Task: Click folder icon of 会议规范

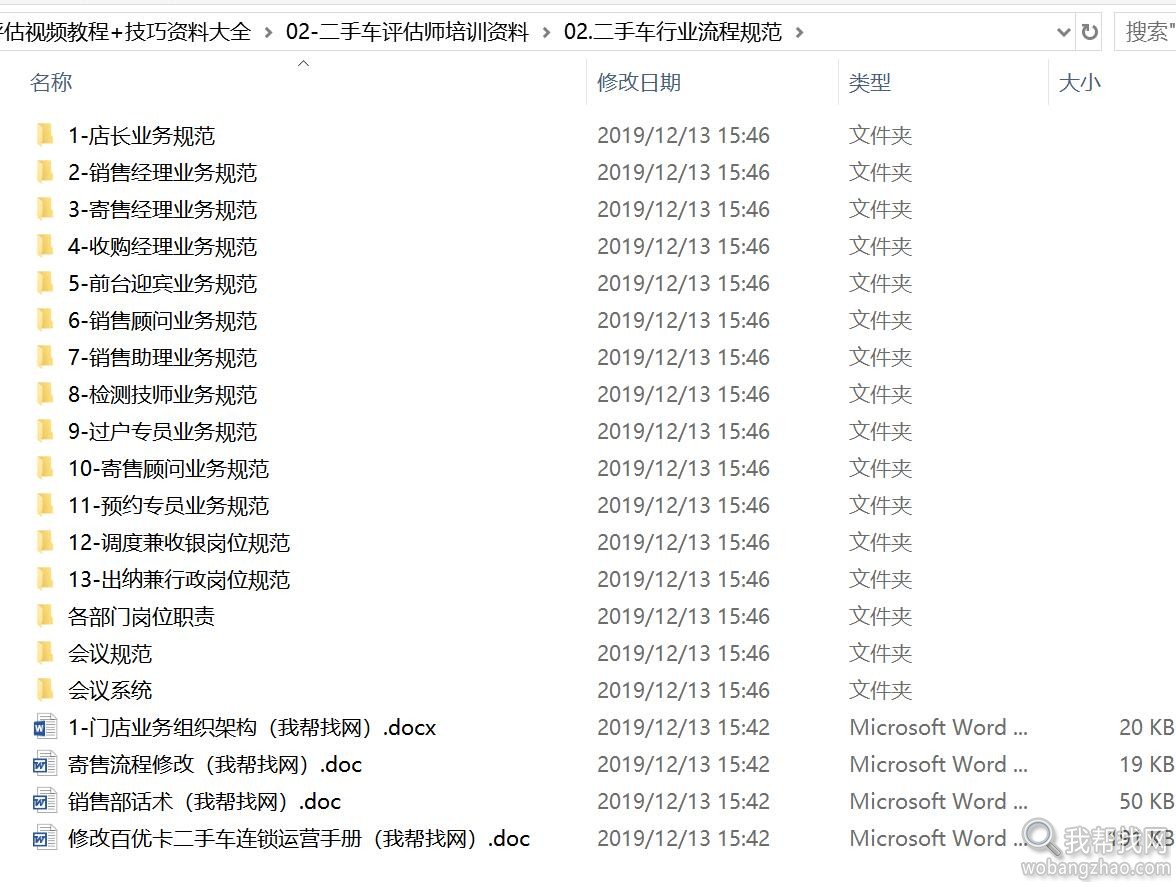Action: click(45, 653)
